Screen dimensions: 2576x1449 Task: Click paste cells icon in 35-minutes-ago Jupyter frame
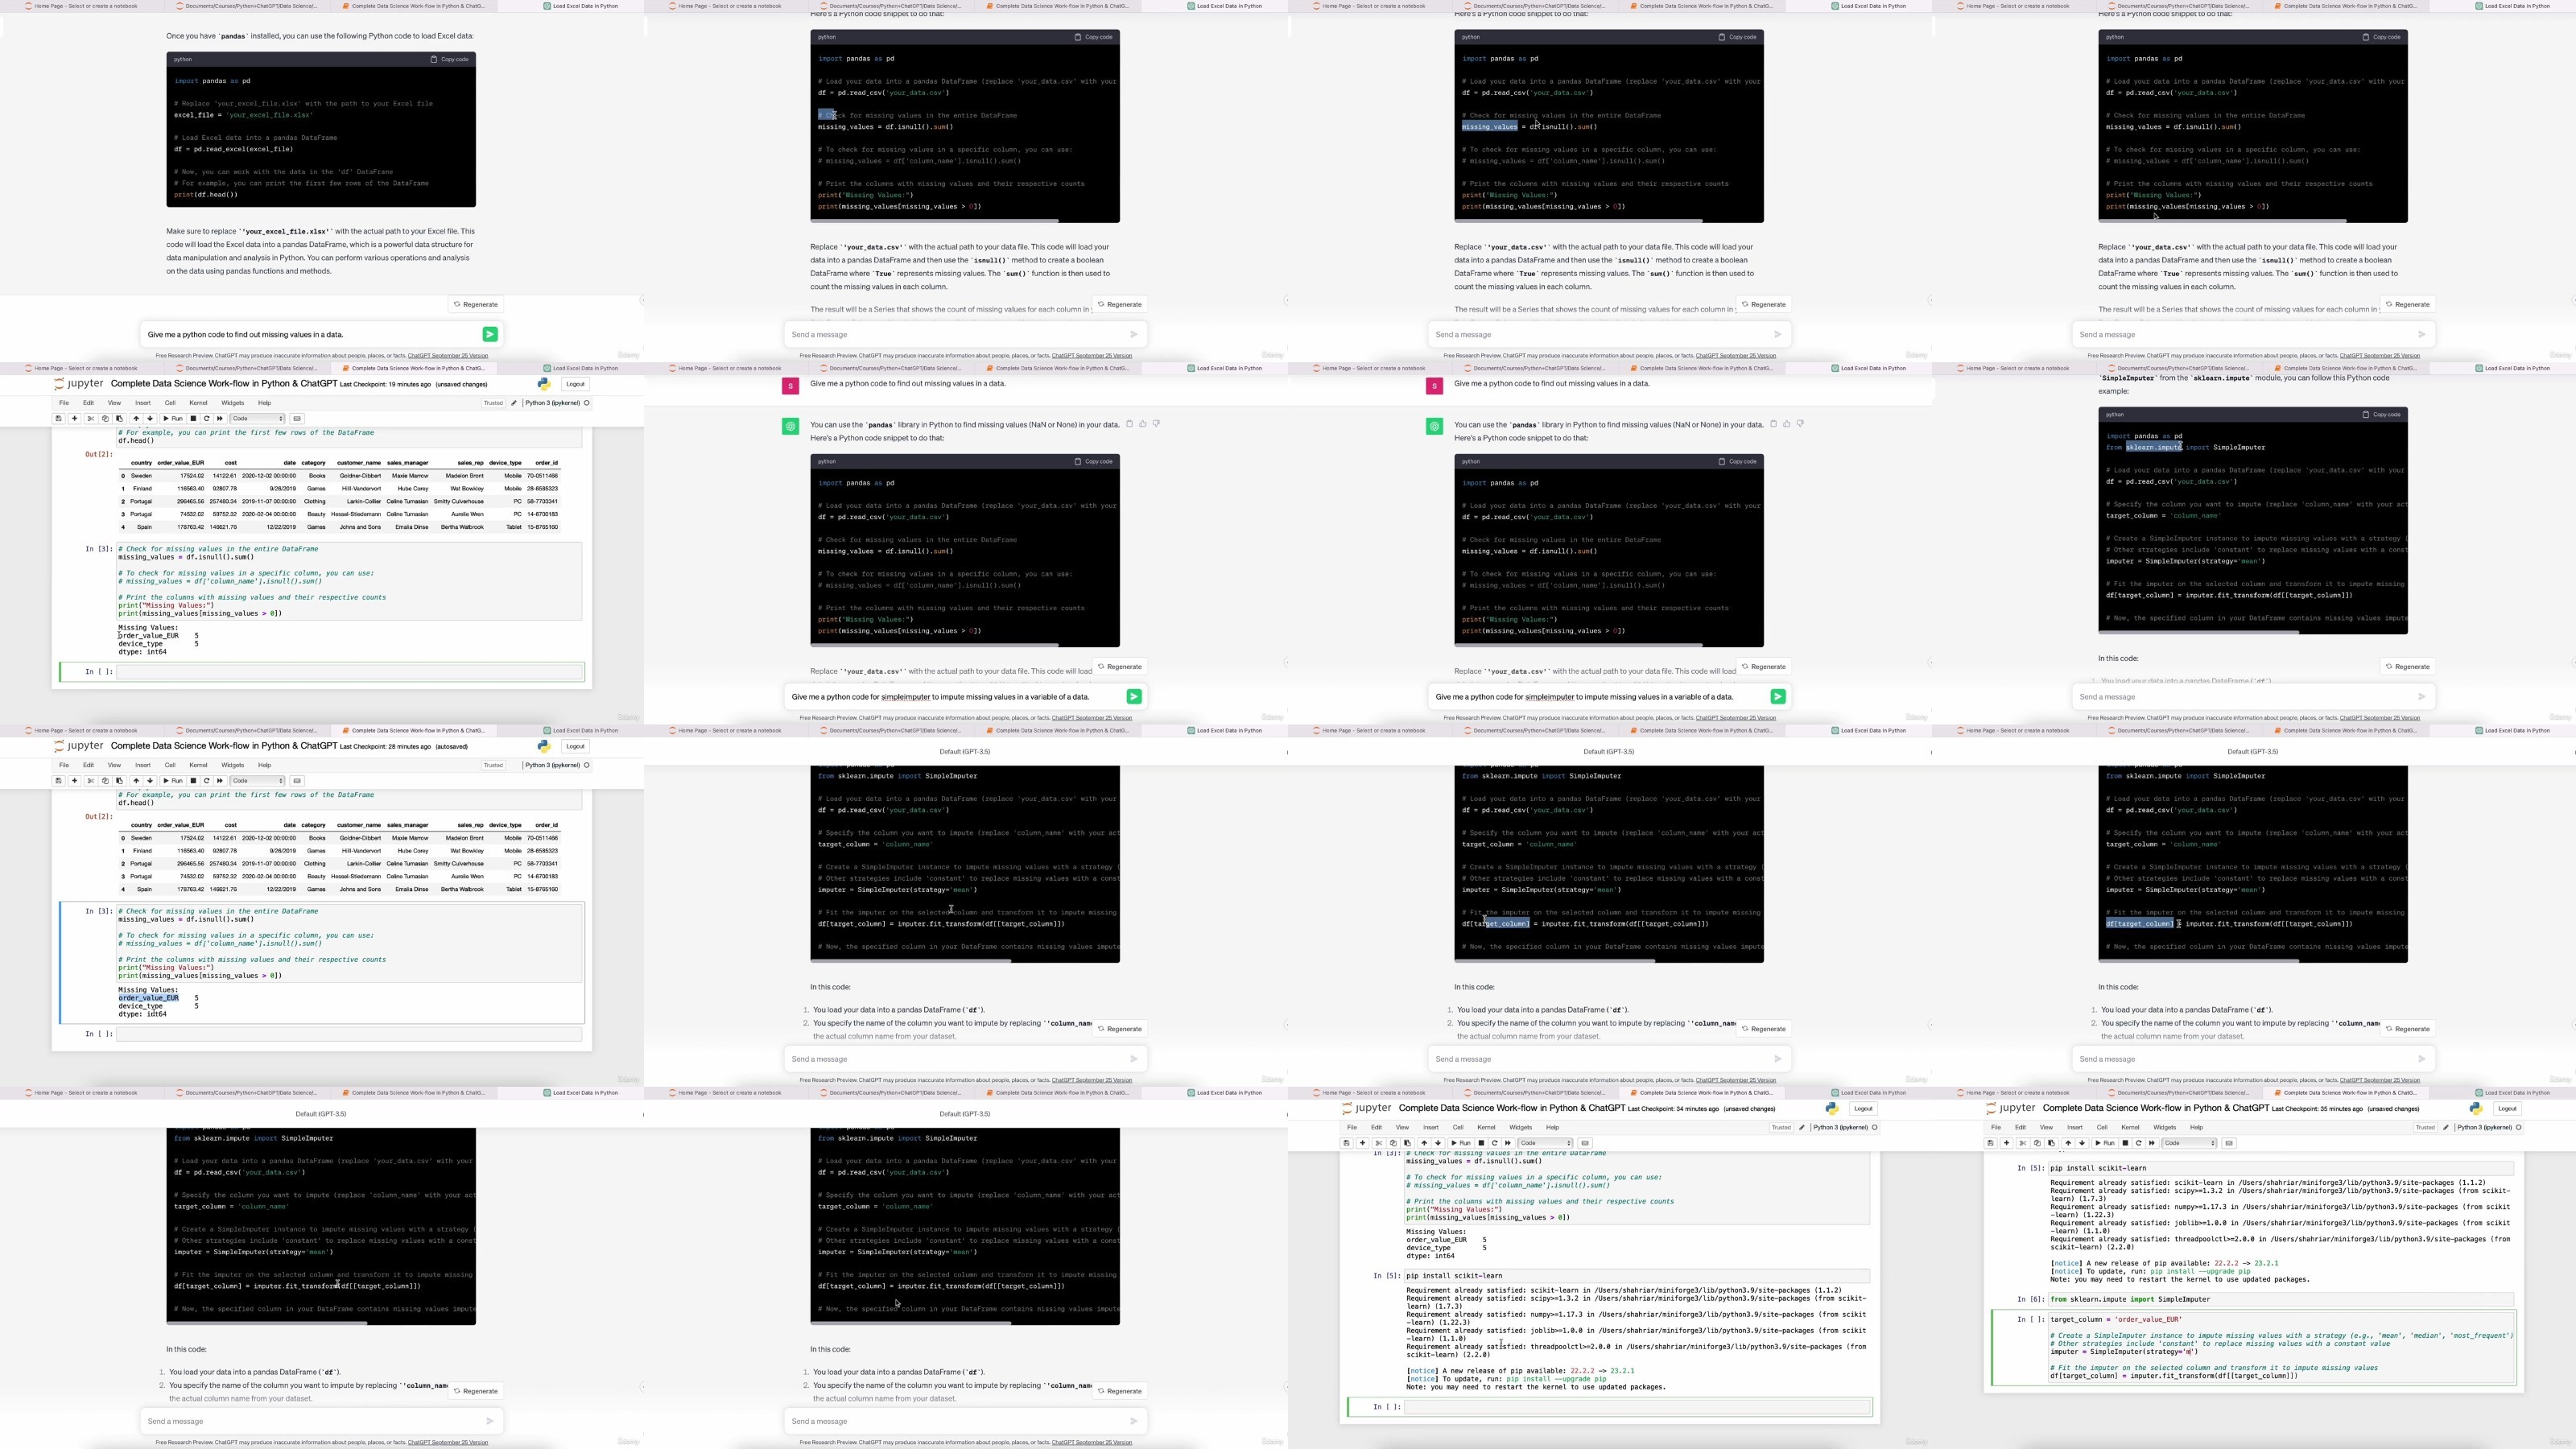point(2051,1143)
